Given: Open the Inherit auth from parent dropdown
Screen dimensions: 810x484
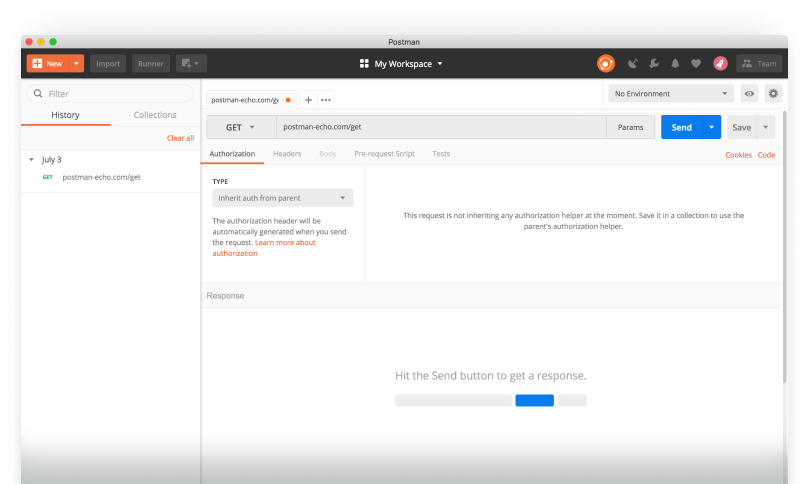Looking at the screenshot, I should 283,198.
